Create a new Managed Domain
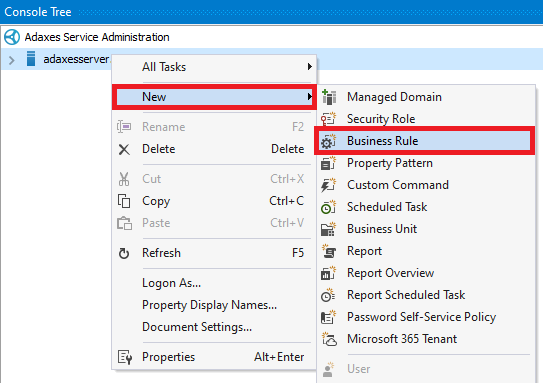543x383 pixels. click(425, 97)
